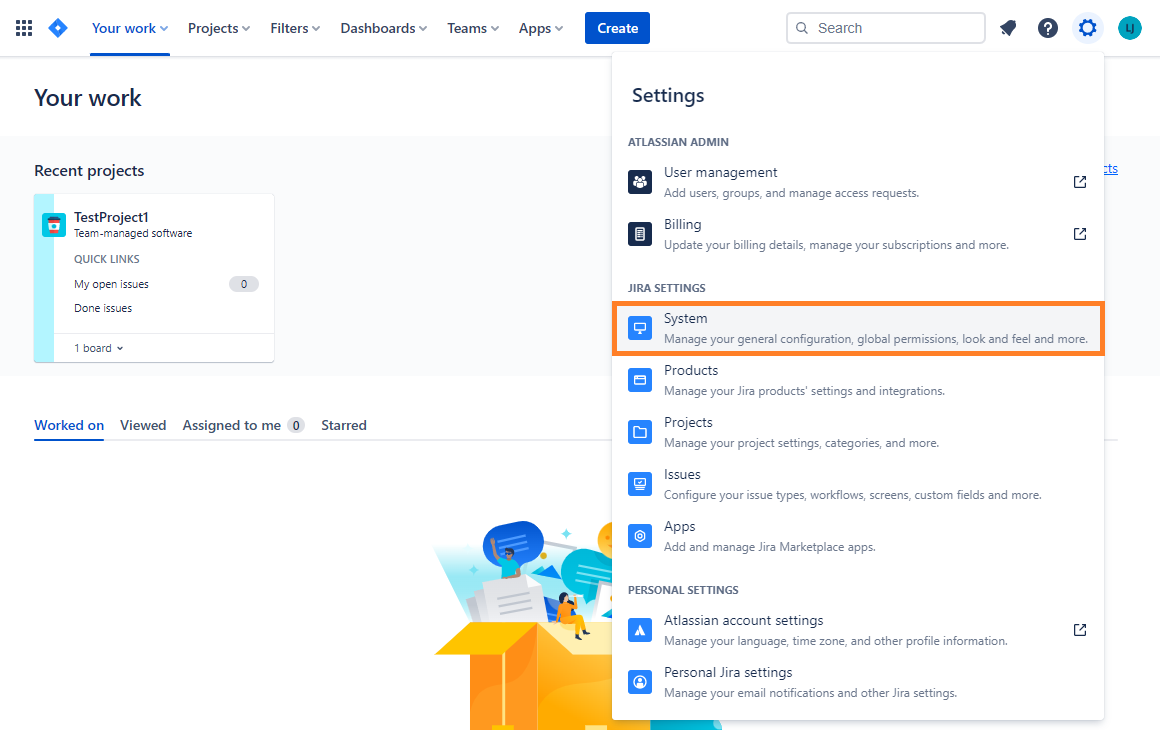Close settings via the gear icon
The height and width of the screenshot is (730, 1160).
coord(1087,28)
